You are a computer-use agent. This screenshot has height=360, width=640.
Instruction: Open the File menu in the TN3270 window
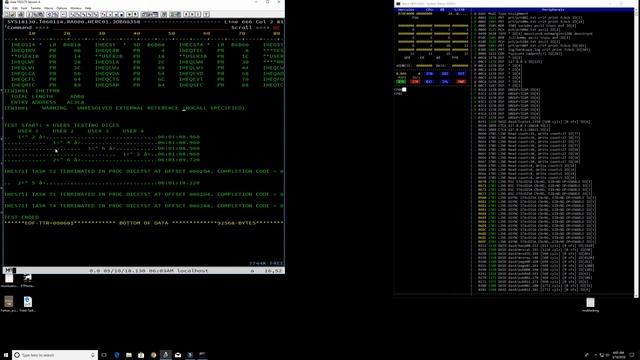(7, 8)
